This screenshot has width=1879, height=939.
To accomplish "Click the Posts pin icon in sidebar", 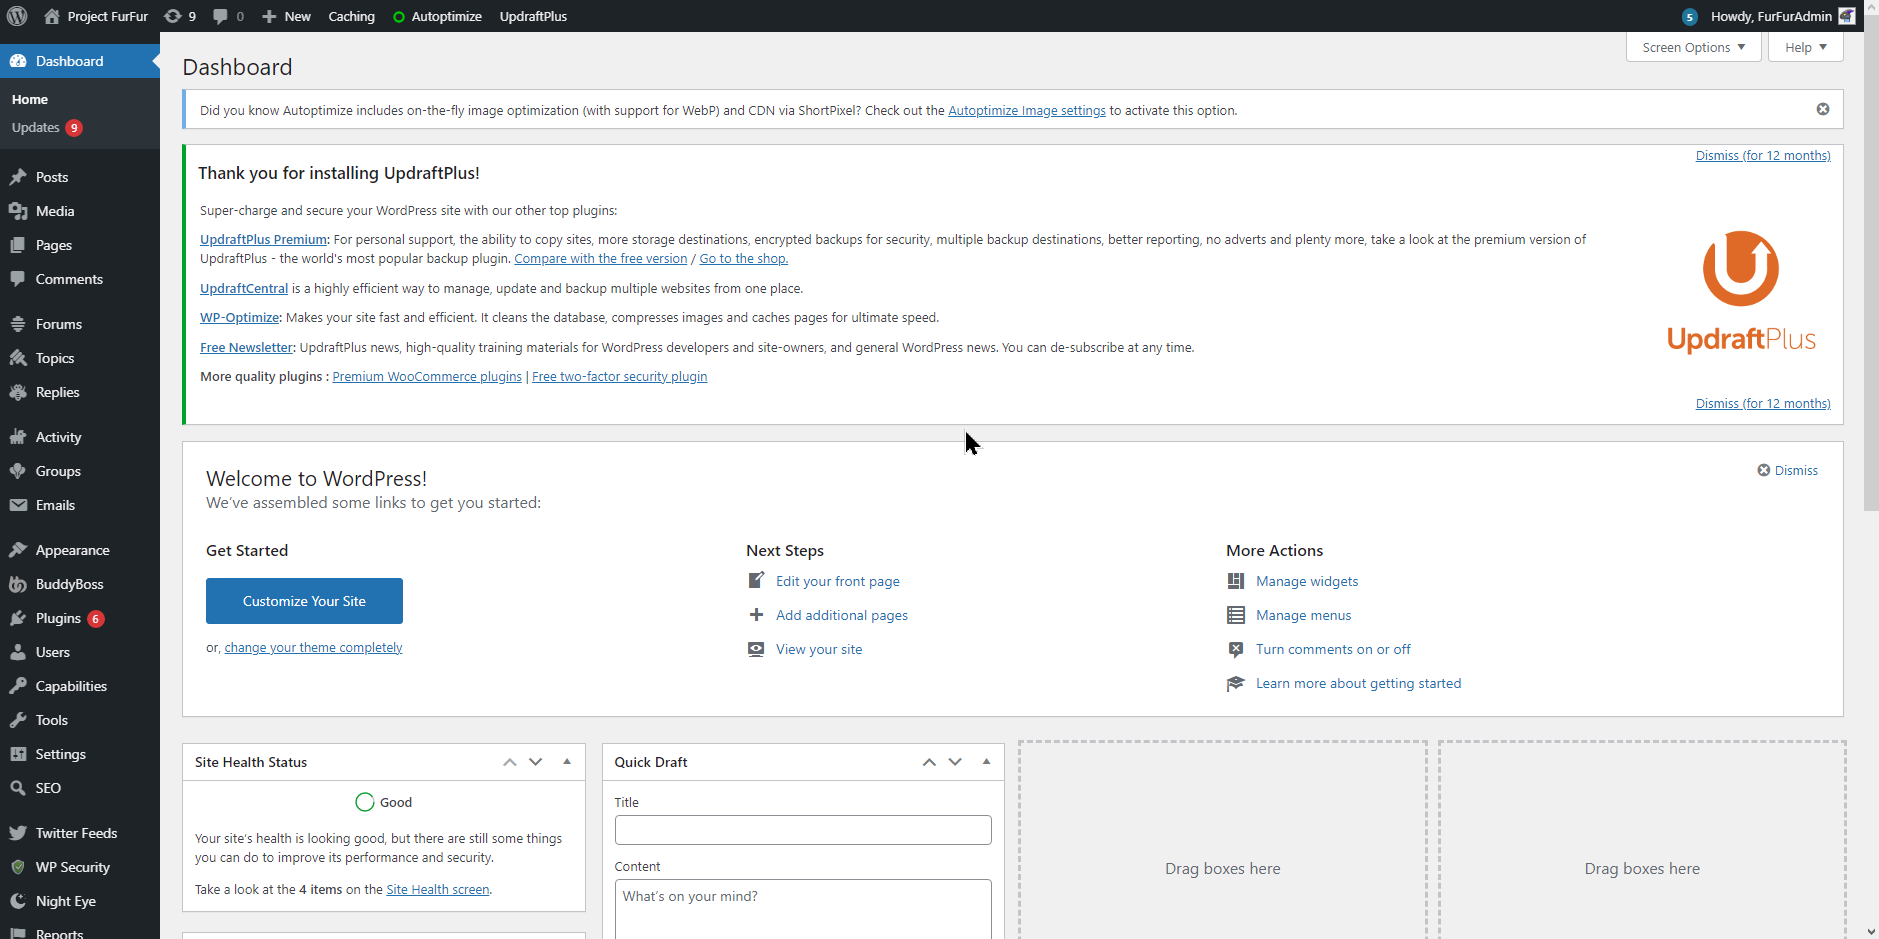I will pos(18,177).
